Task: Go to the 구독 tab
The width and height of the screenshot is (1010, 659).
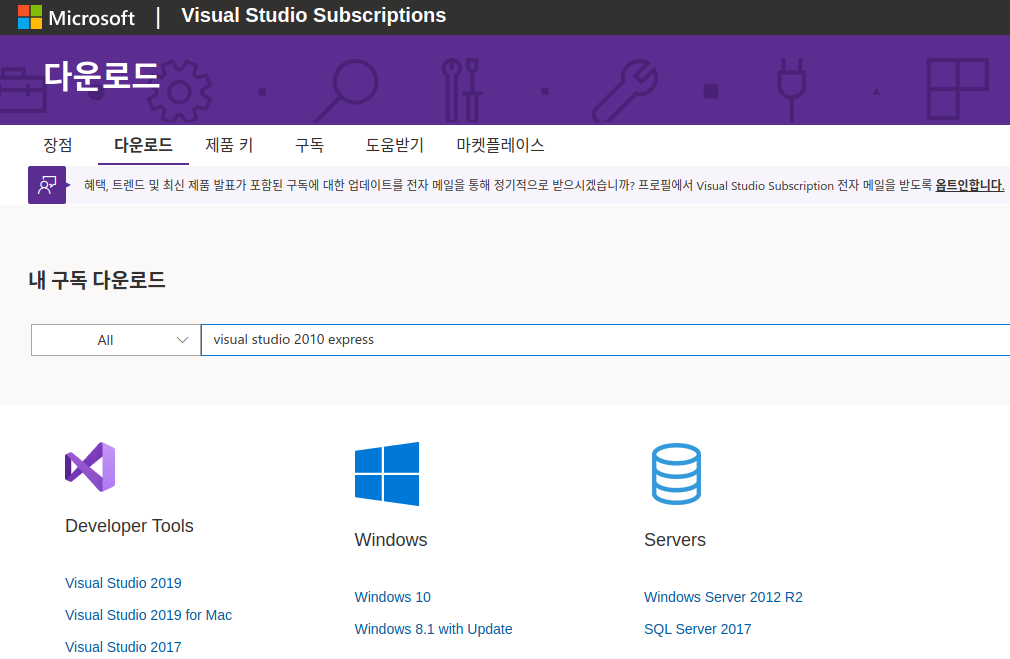Action: coord(309,145)
